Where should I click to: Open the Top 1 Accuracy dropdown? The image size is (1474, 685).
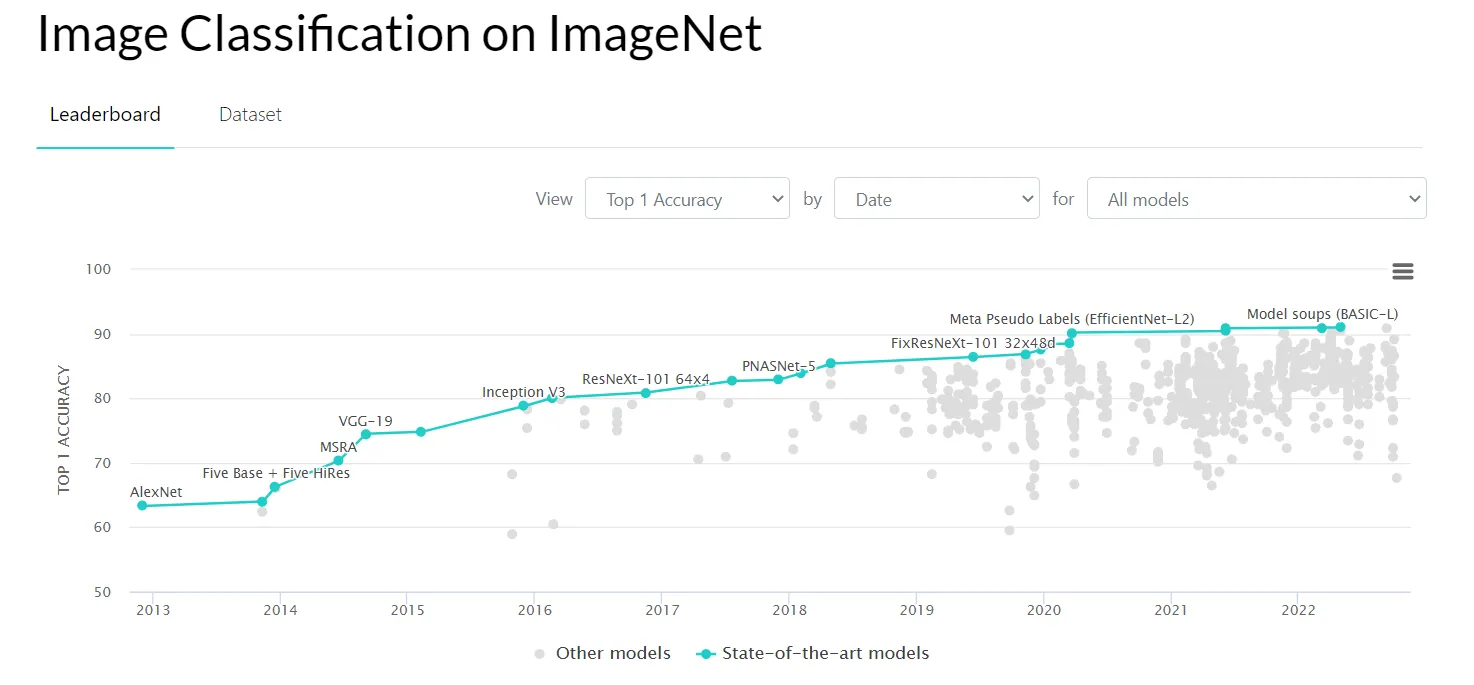tap(687, 199)
